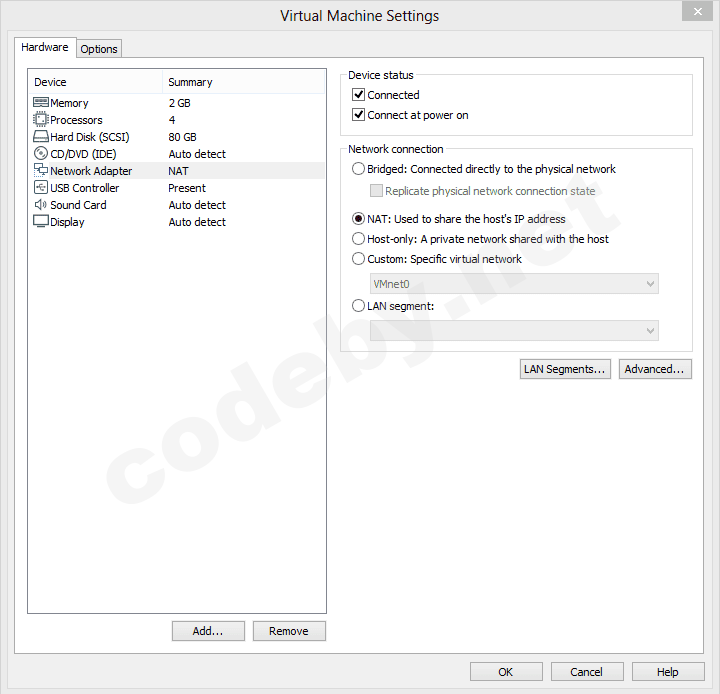Screen dimensions: 720x694
Task: Select Custom specific virtual network option
Action: coord(358,259)
